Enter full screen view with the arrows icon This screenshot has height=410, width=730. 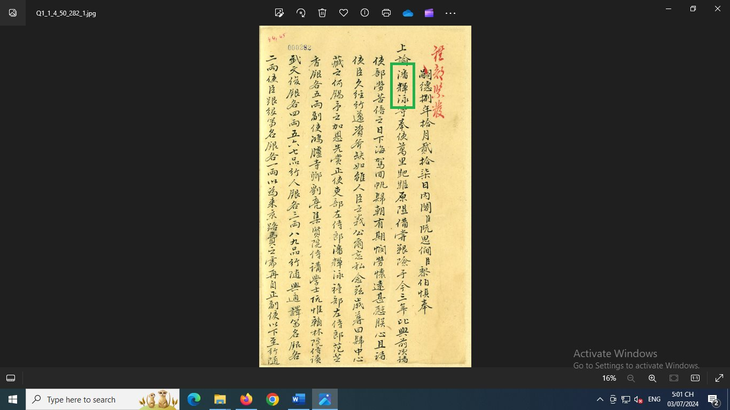[718, 378]
